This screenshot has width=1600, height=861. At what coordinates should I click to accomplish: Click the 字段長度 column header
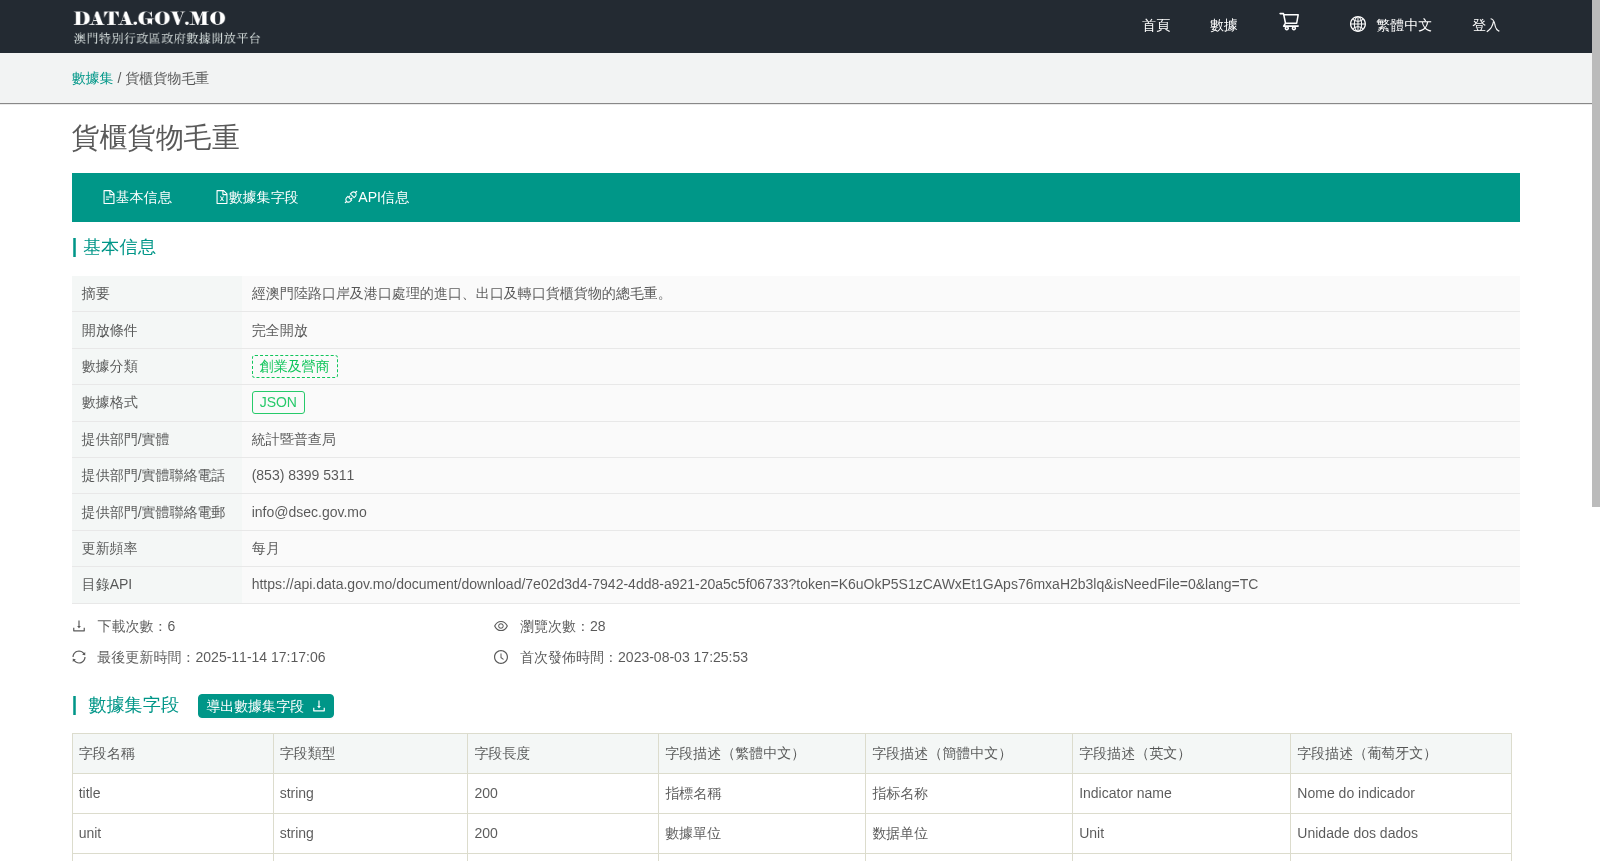[563, 754]
